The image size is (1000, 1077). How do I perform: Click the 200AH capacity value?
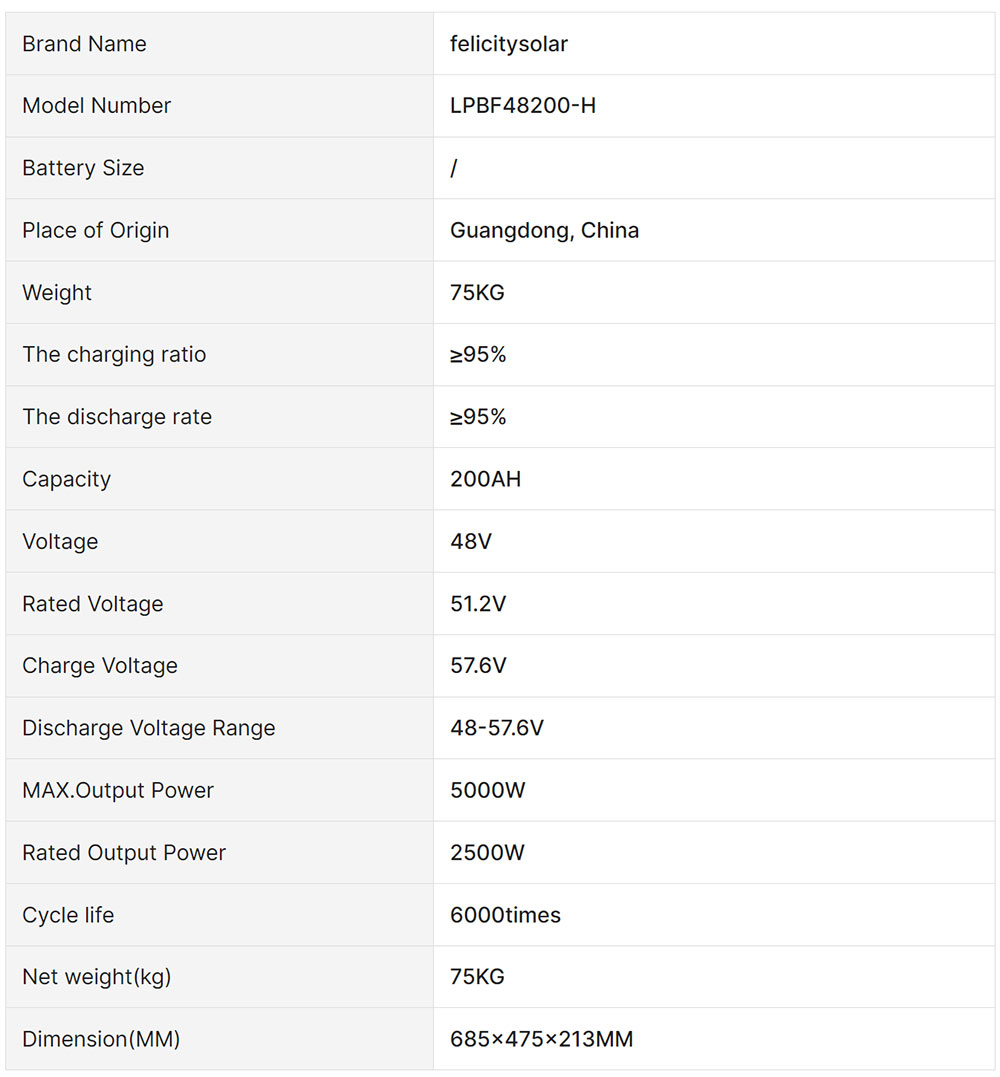click(x=486, y=479)
